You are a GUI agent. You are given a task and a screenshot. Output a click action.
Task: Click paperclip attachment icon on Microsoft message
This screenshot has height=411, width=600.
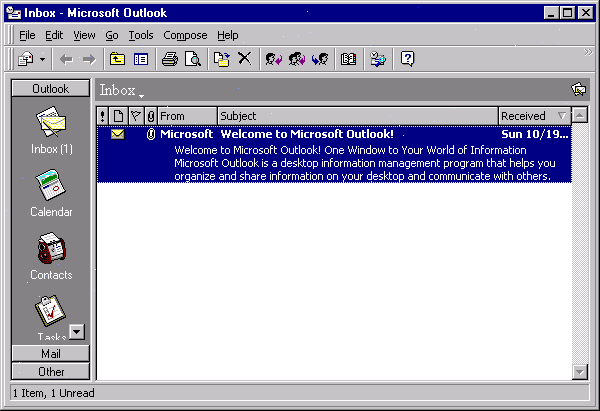coord(151,134)
